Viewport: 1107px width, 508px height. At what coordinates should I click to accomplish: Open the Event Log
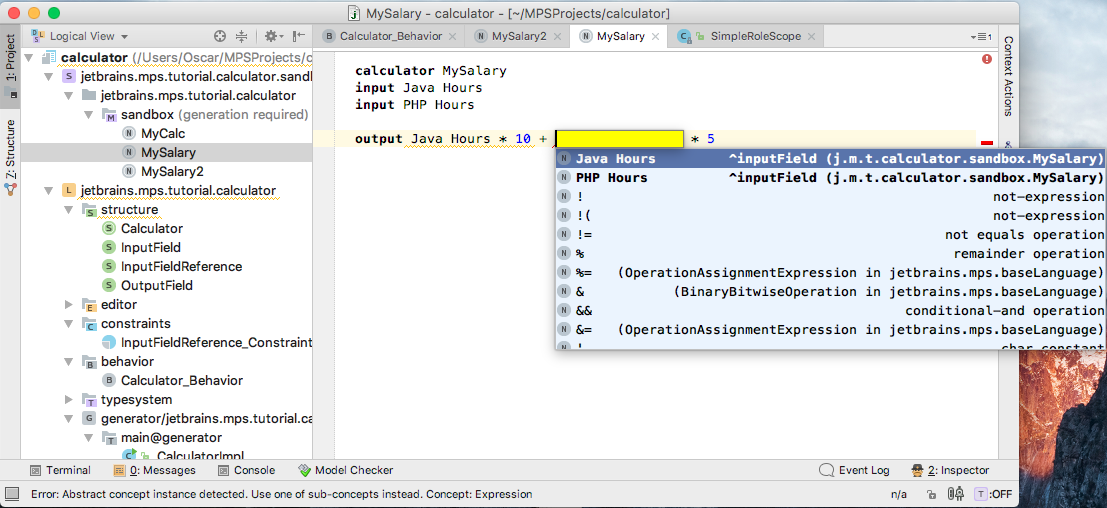[854, 470]
